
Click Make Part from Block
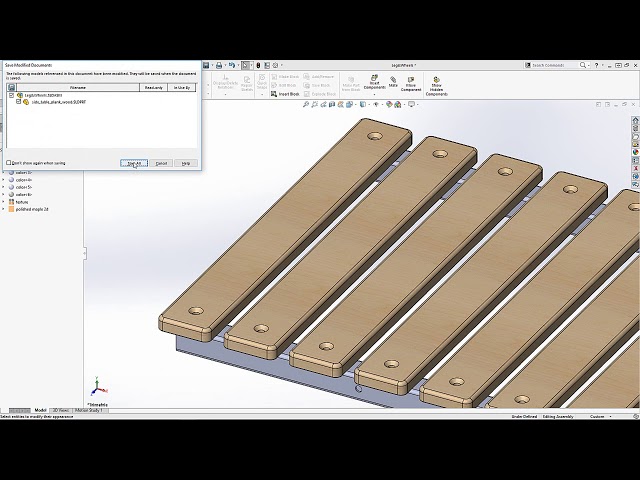(x=351, y=84)
